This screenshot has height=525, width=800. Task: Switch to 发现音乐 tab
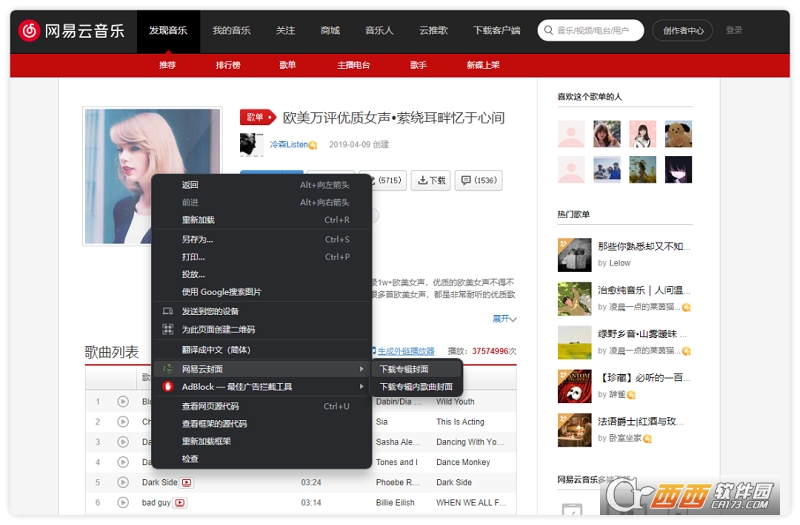[x=168, y=31]
